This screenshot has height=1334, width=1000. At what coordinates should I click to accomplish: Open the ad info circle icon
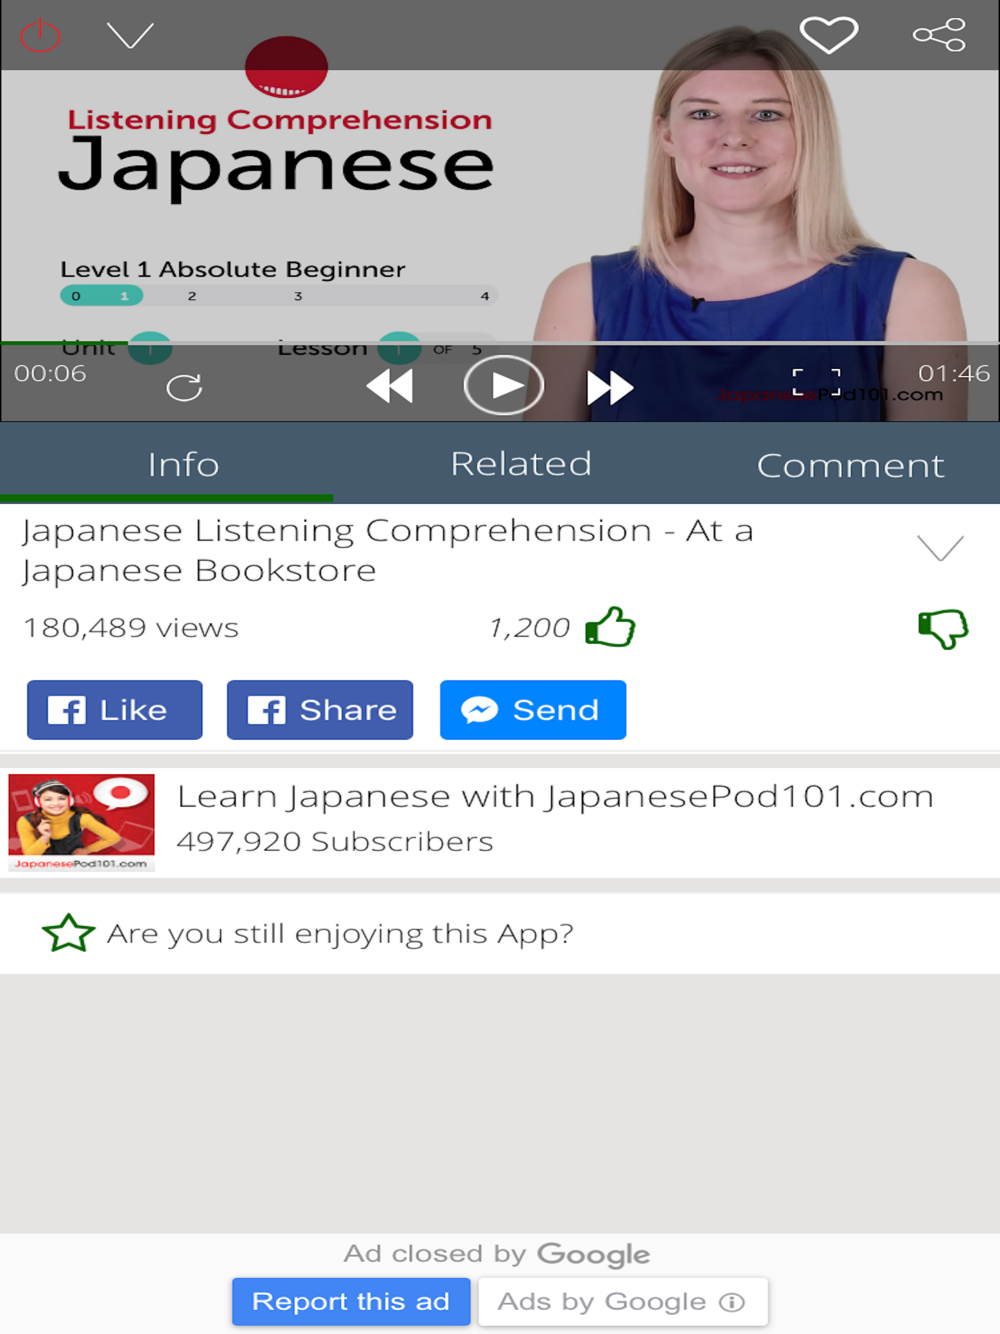coord(732,1302)
